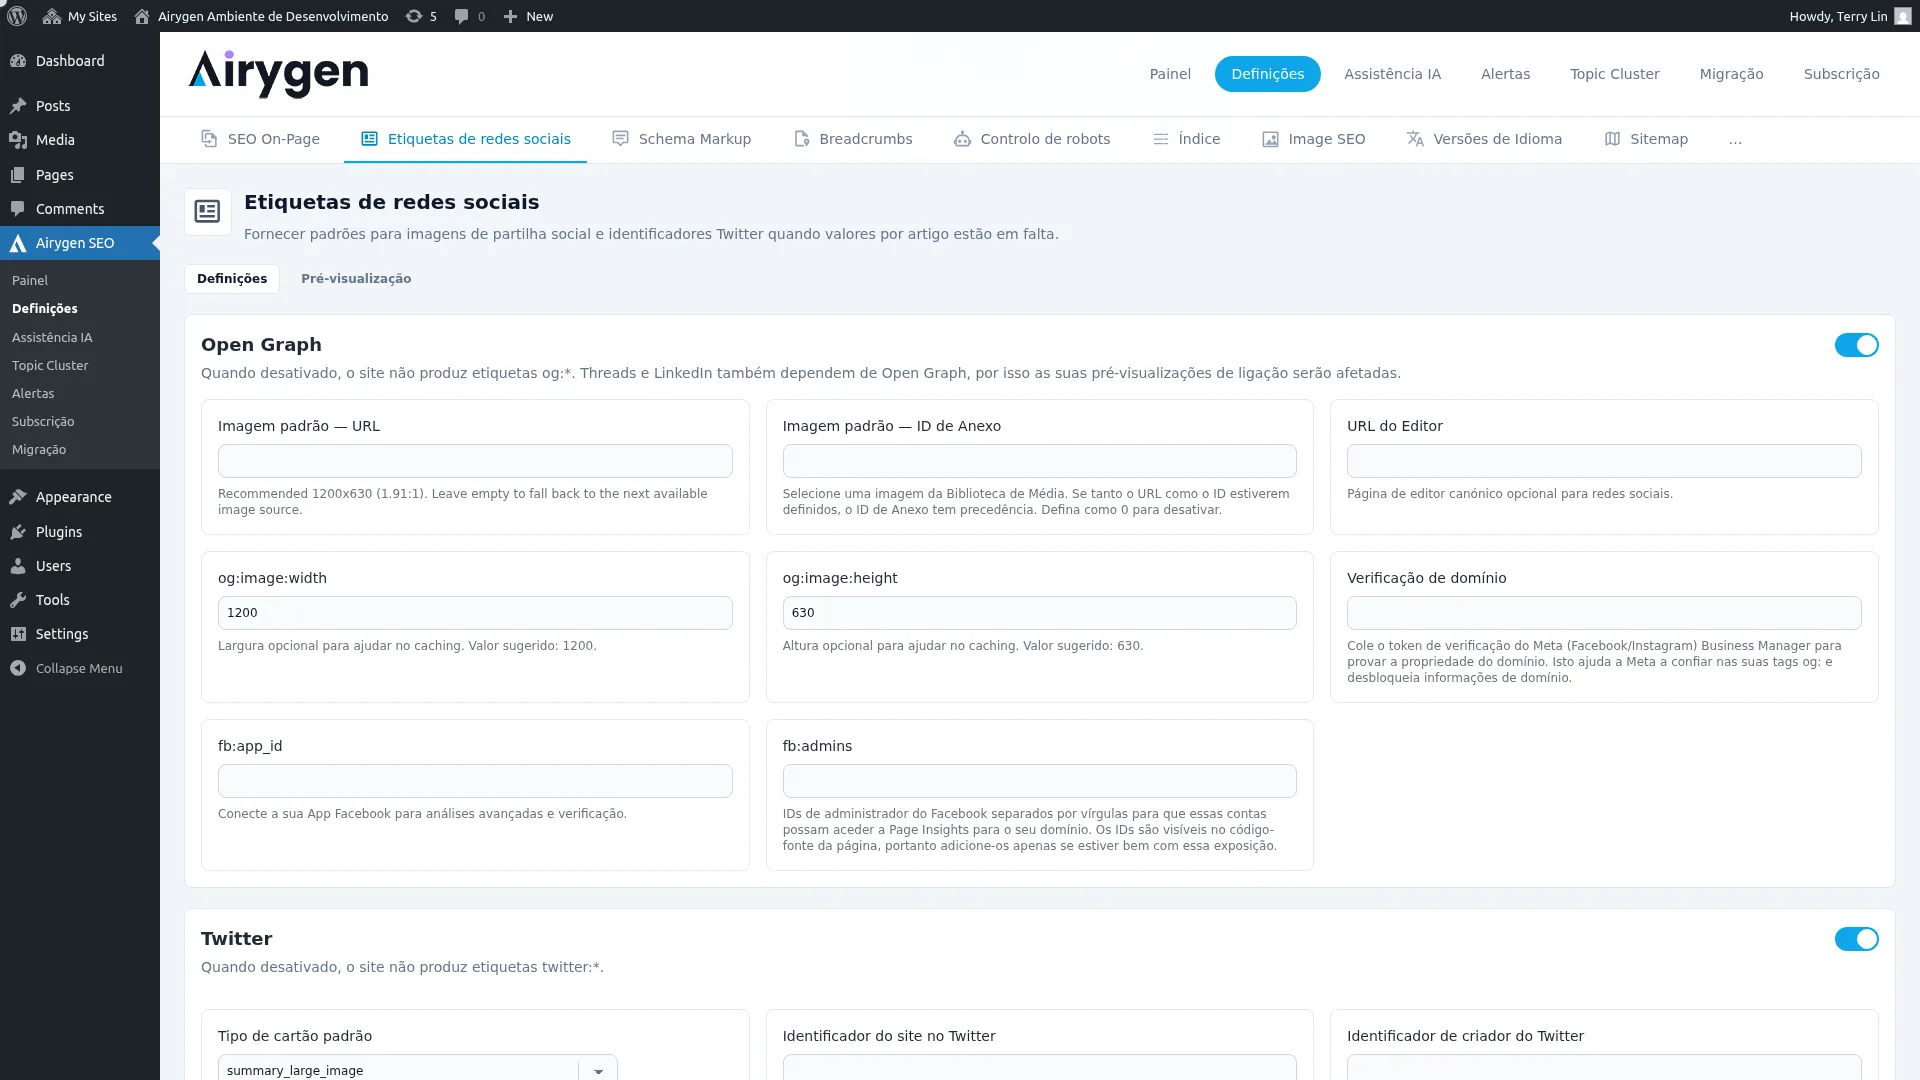Click the Dashboard gauge icon

(x=18, y=61)
